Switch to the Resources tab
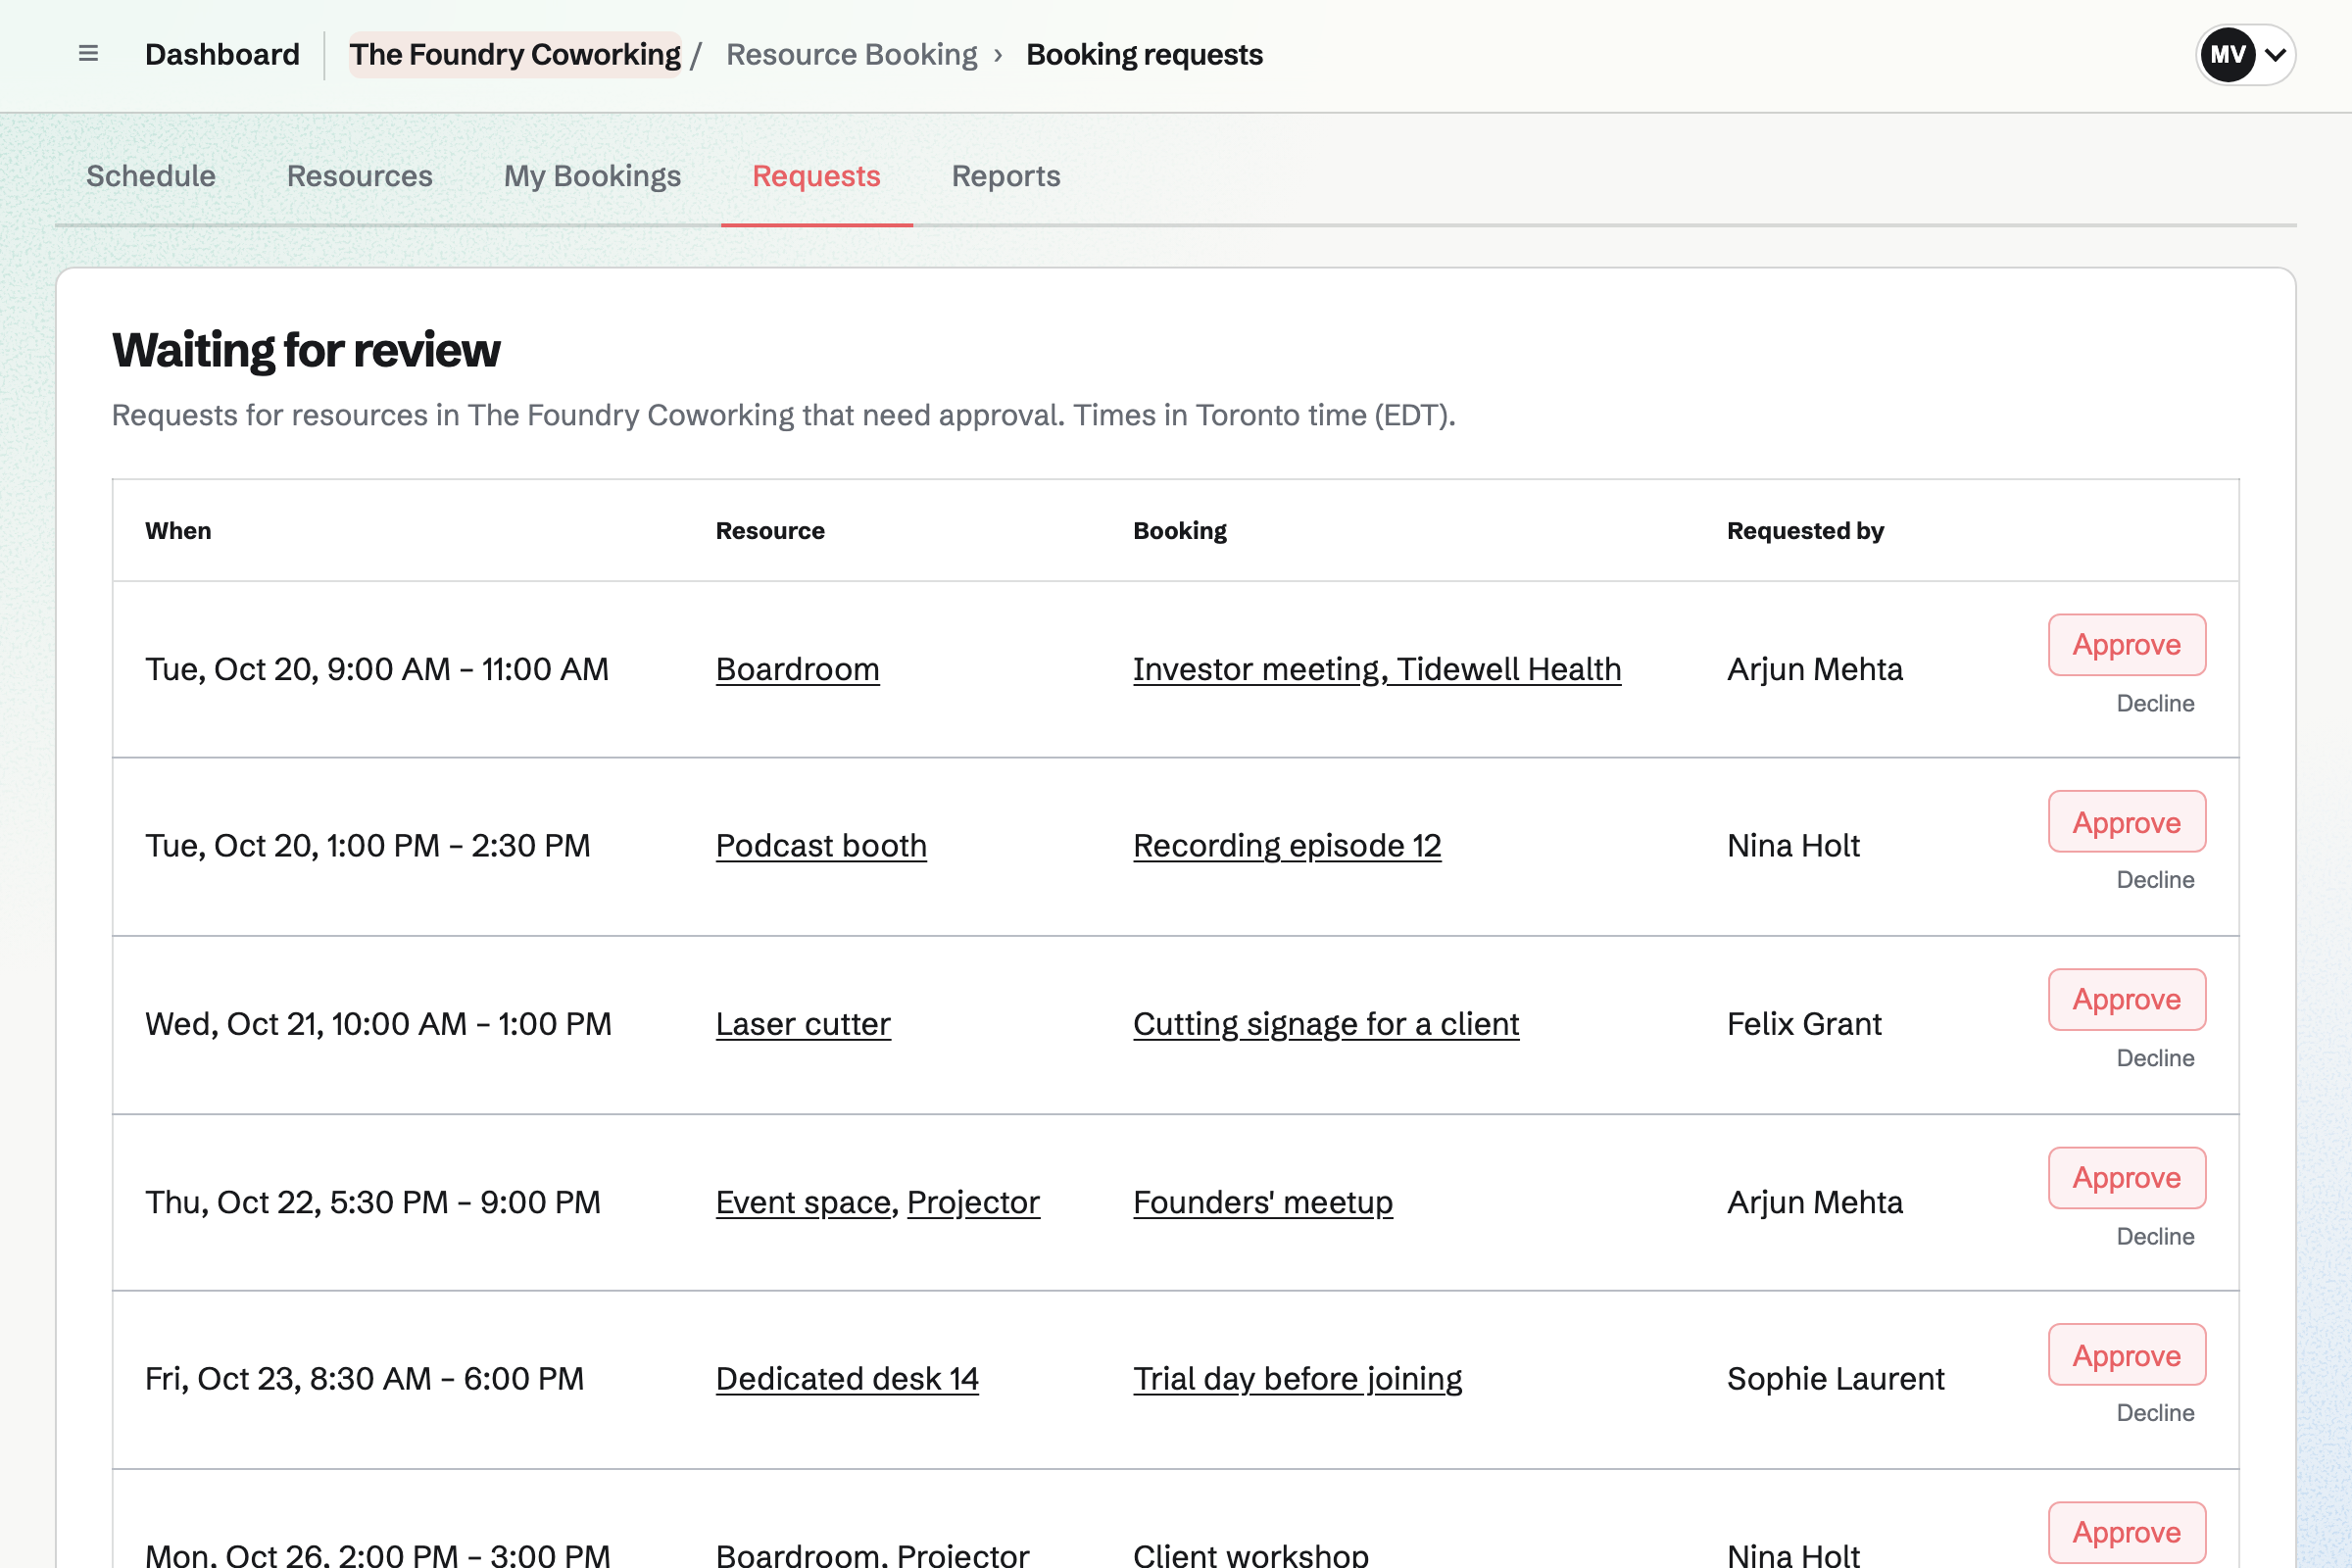 pos(360,176)
